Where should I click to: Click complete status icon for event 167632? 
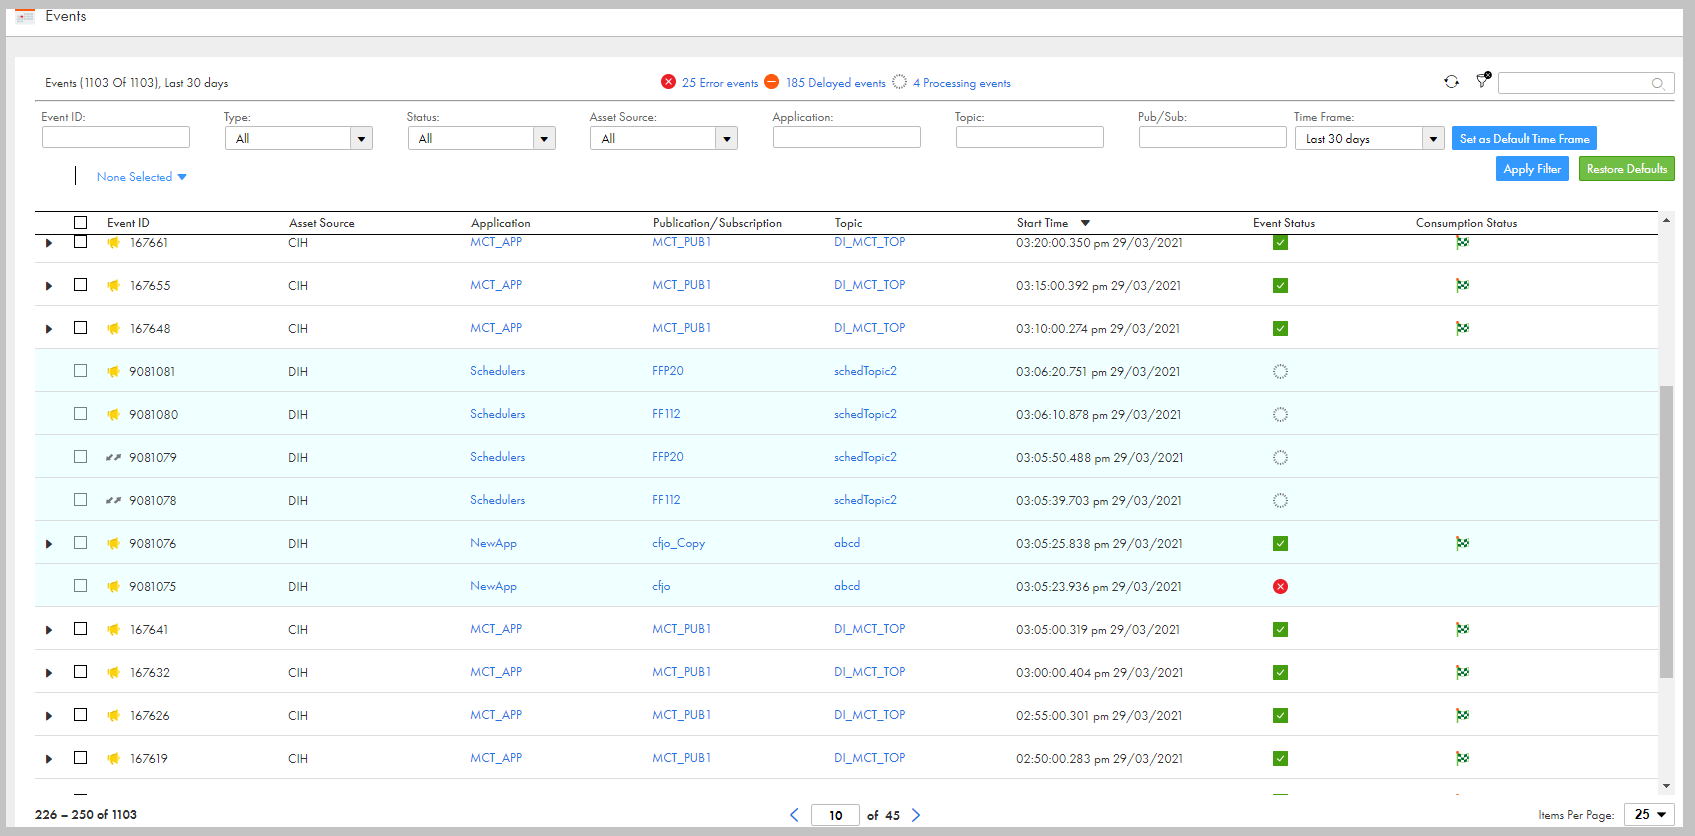(1280, 672)
